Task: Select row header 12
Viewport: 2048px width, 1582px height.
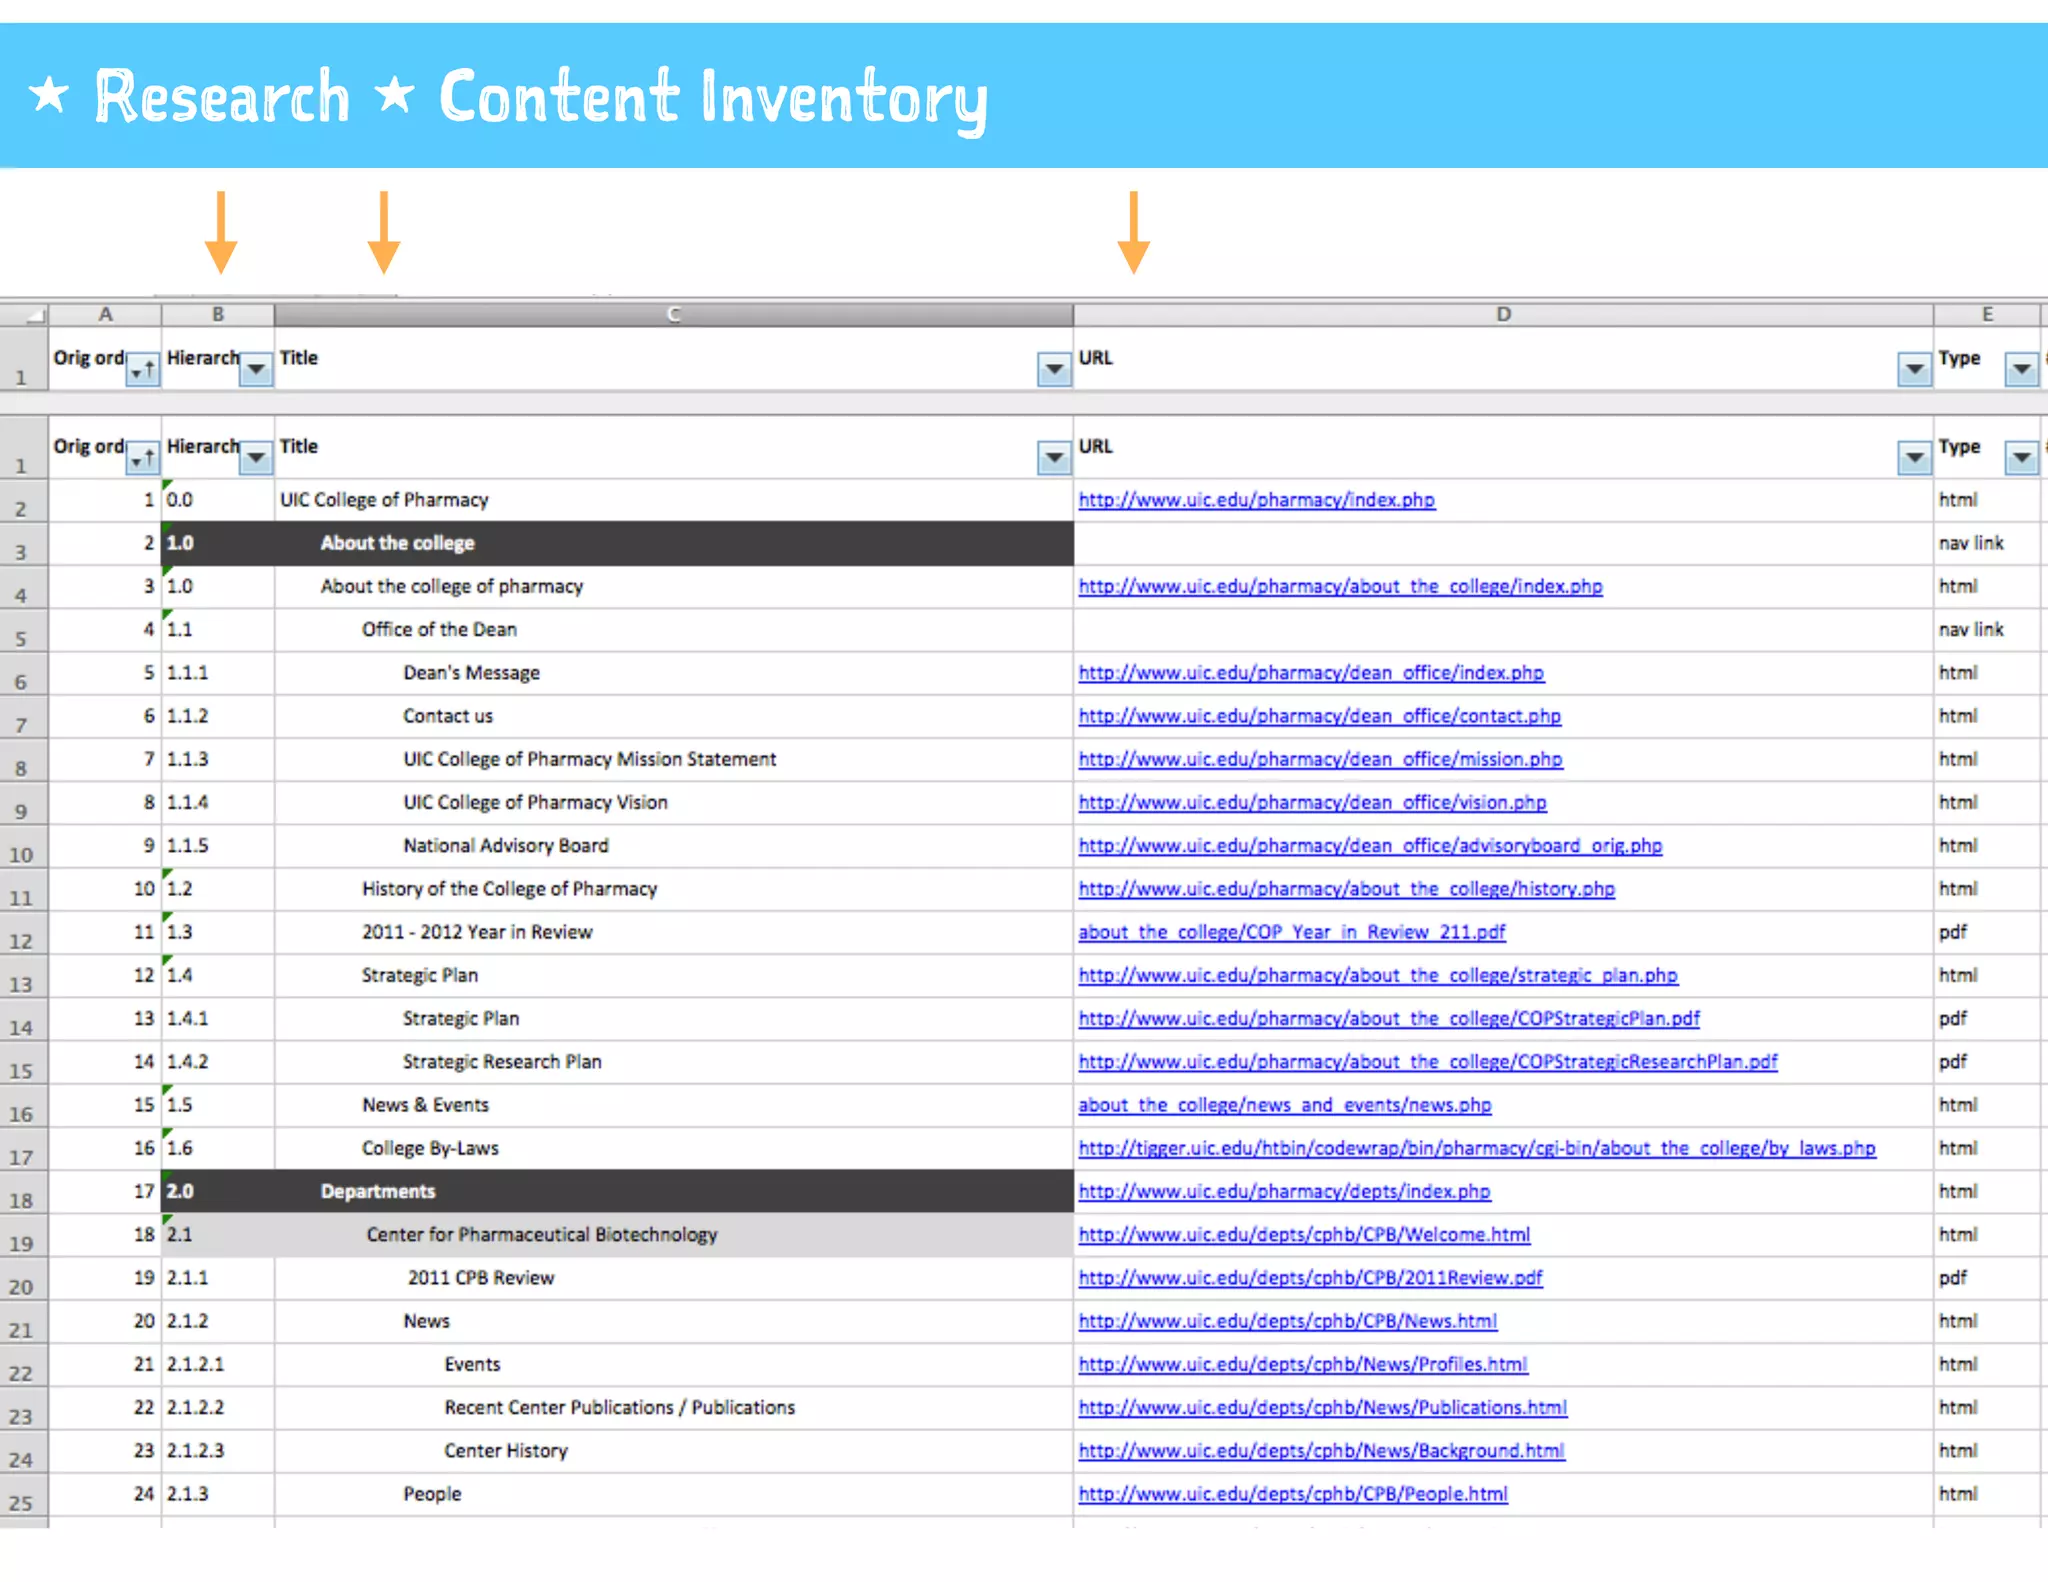Action: coord(23,933)
